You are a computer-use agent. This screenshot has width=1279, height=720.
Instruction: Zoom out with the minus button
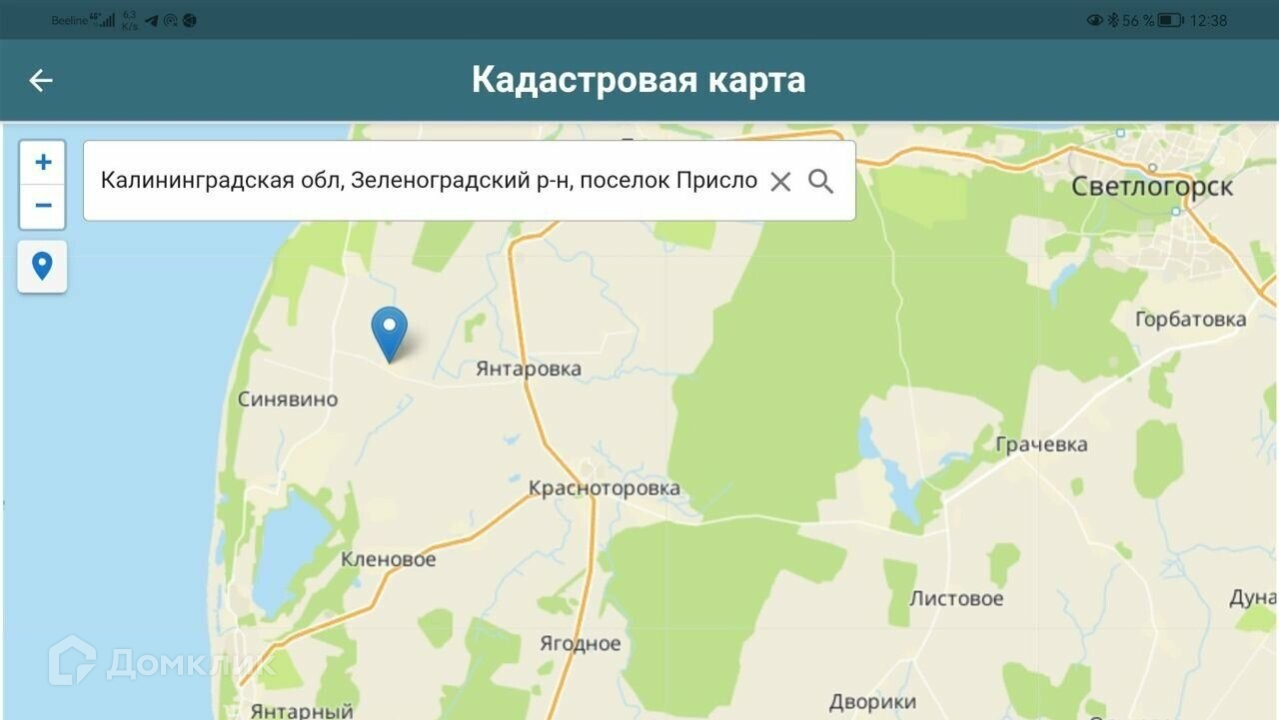[x=43, y=207]
